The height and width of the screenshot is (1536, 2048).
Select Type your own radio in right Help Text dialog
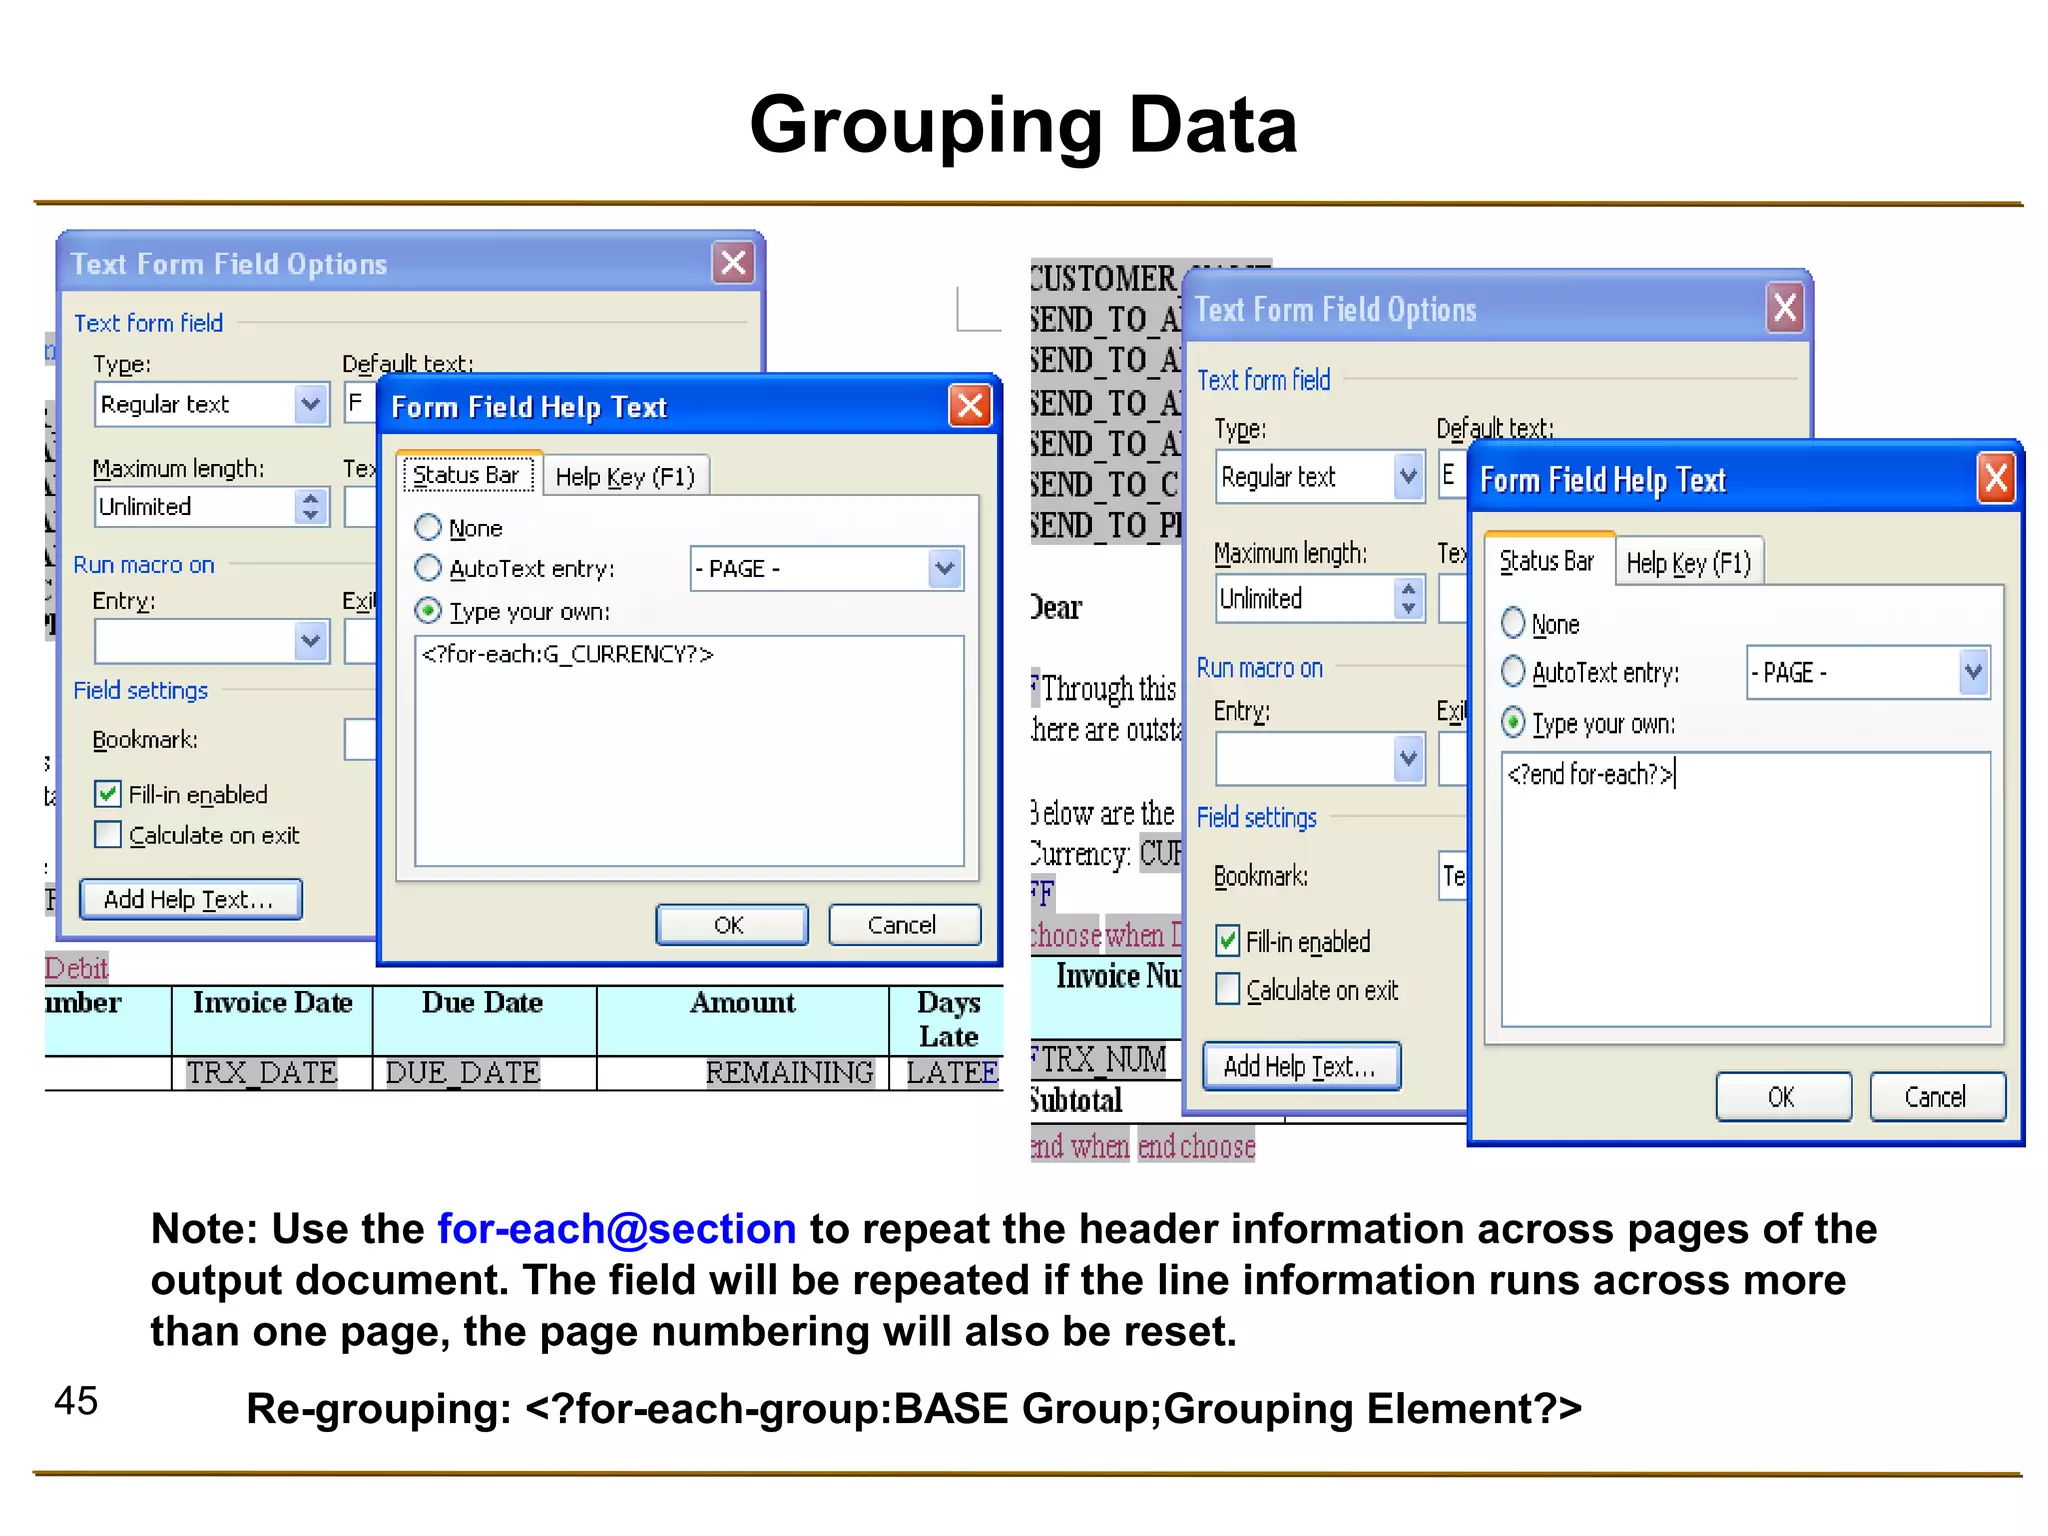coord(1513,722)
